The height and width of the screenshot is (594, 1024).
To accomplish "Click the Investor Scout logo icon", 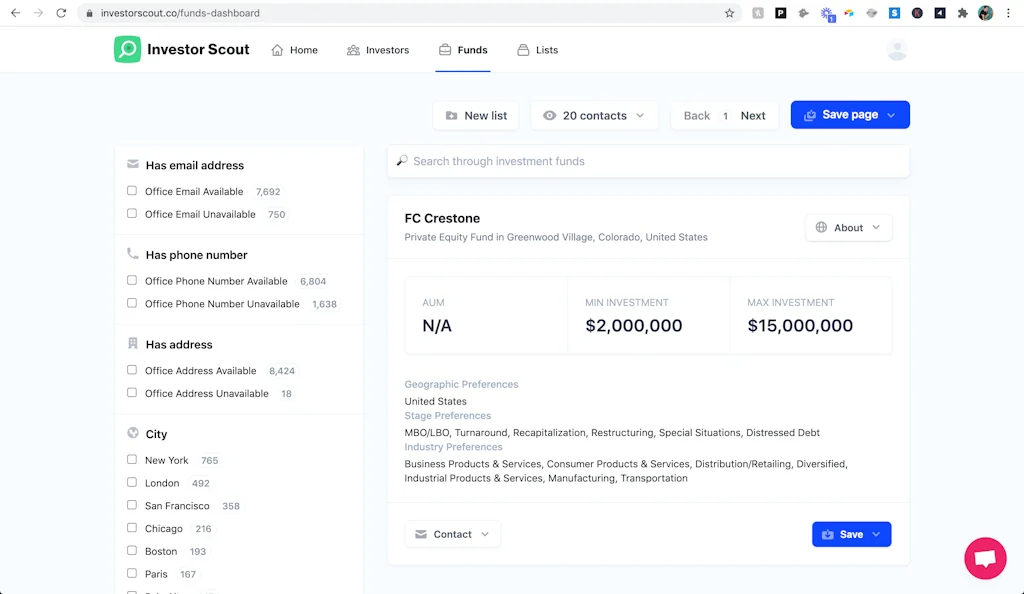I will 126,49.
